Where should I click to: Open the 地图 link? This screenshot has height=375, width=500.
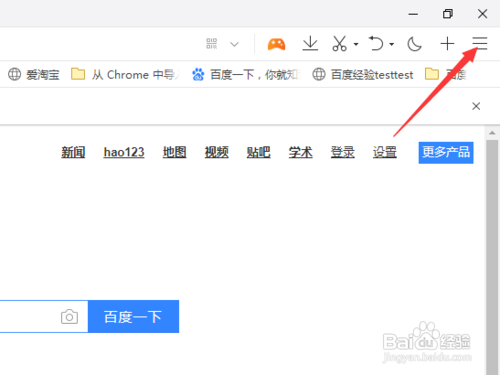point(174,152)
